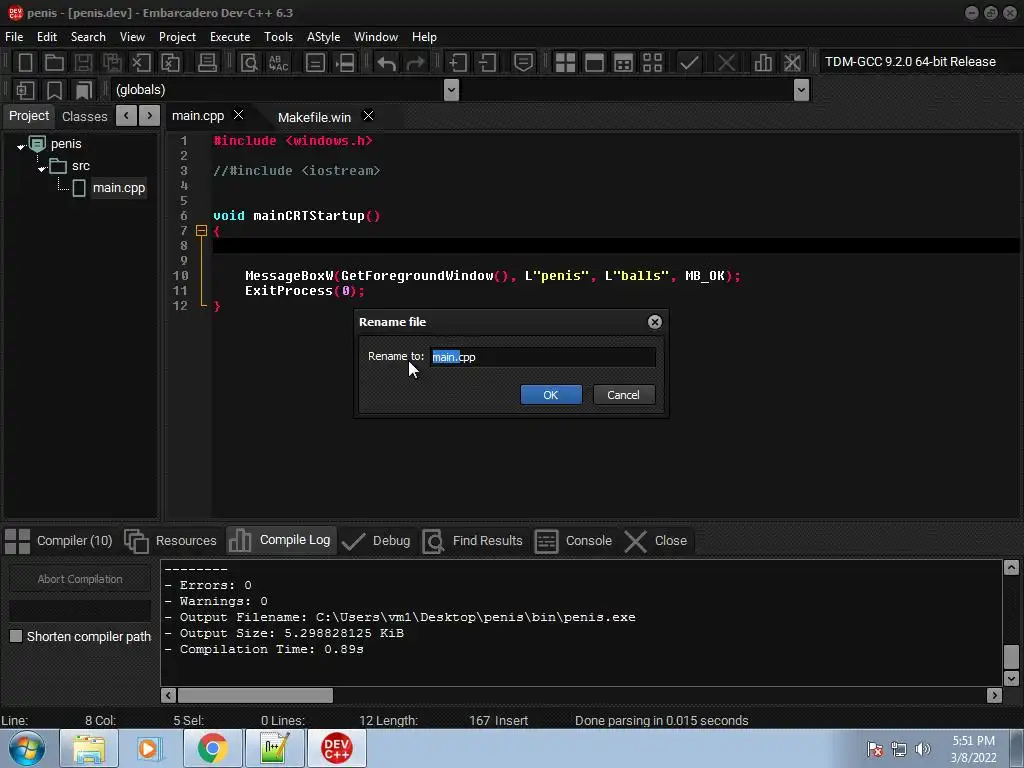Click the Undo arrow icon
The width and height of the screenshot is (1024, 768).
(387, 63)
